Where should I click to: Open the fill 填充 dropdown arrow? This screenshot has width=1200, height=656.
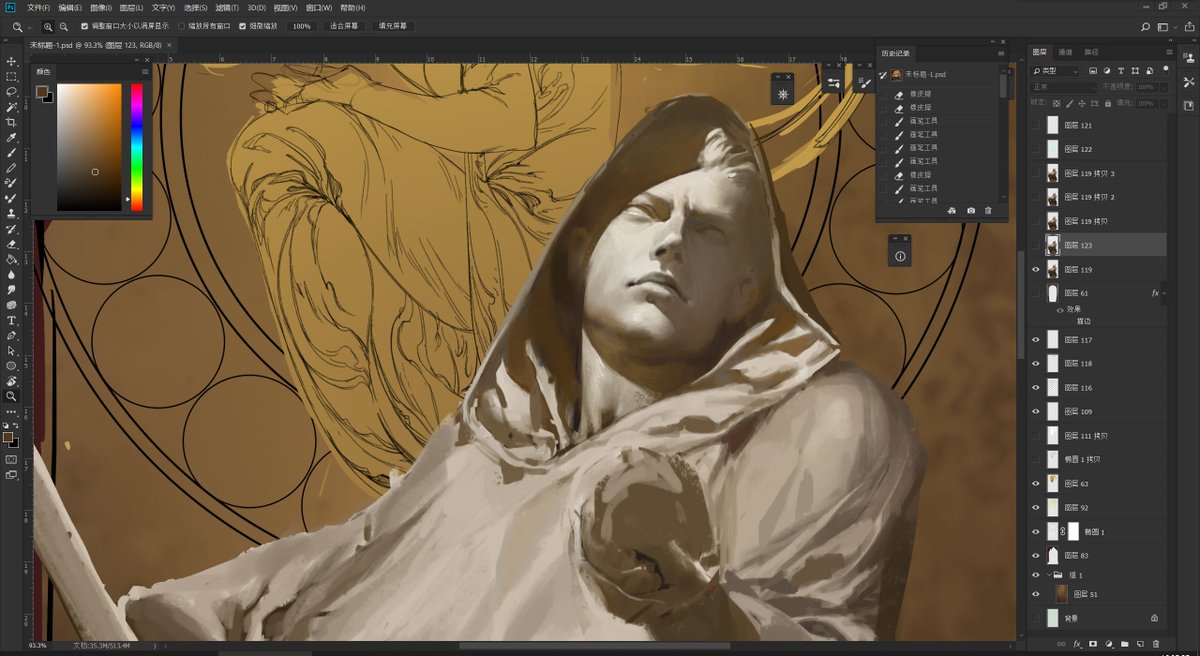1162,103
